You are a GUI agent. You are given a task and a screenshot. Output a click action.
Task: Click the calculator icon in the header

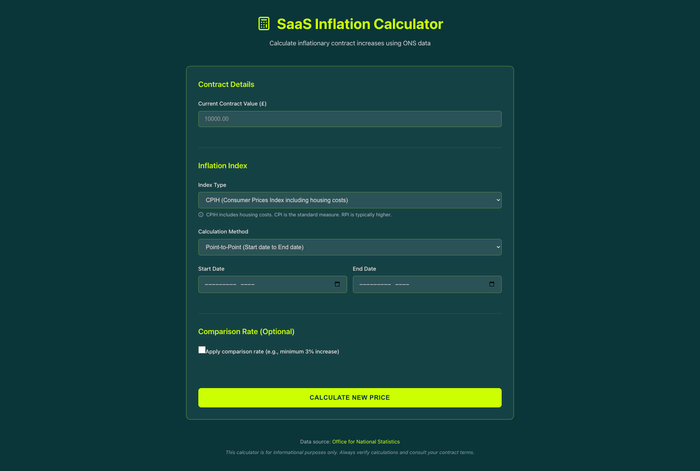click(264, 24)
